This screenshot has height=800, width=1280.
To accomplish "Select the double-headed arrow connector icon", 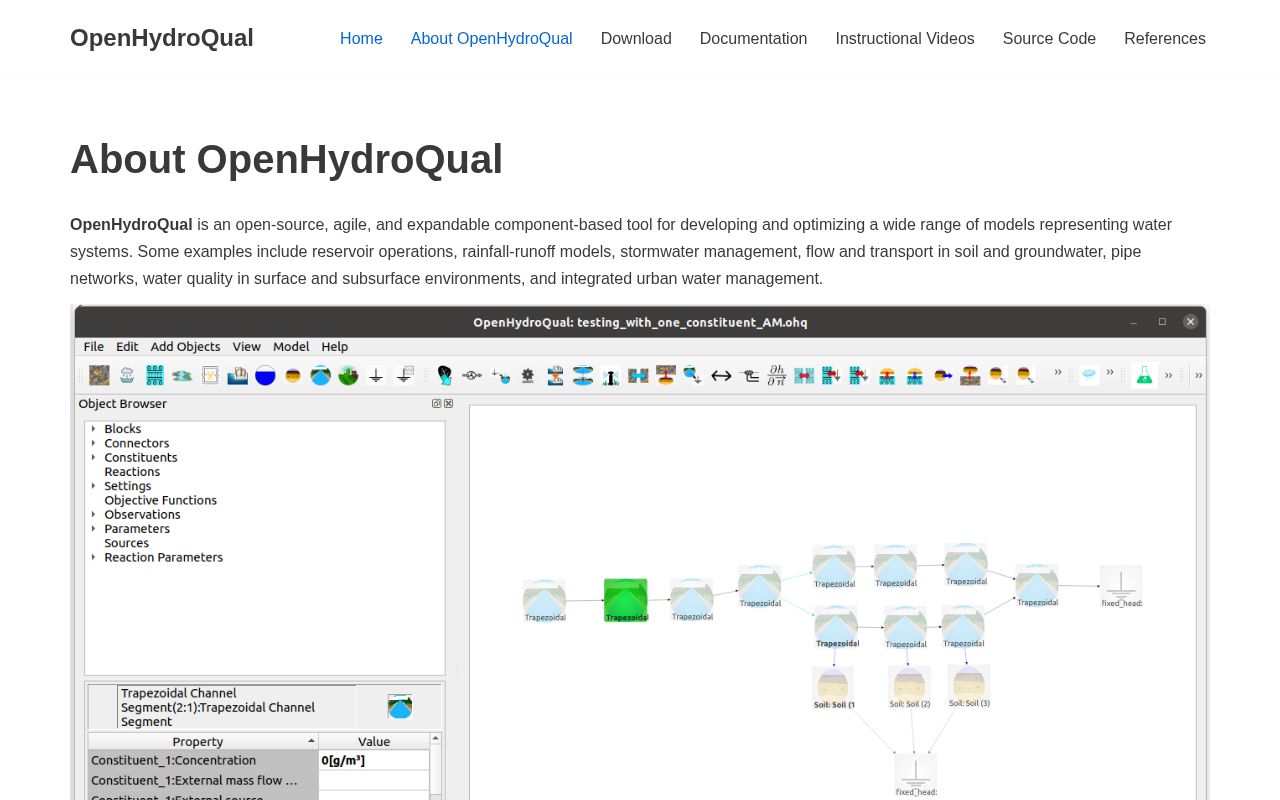I will click(721, 375).
